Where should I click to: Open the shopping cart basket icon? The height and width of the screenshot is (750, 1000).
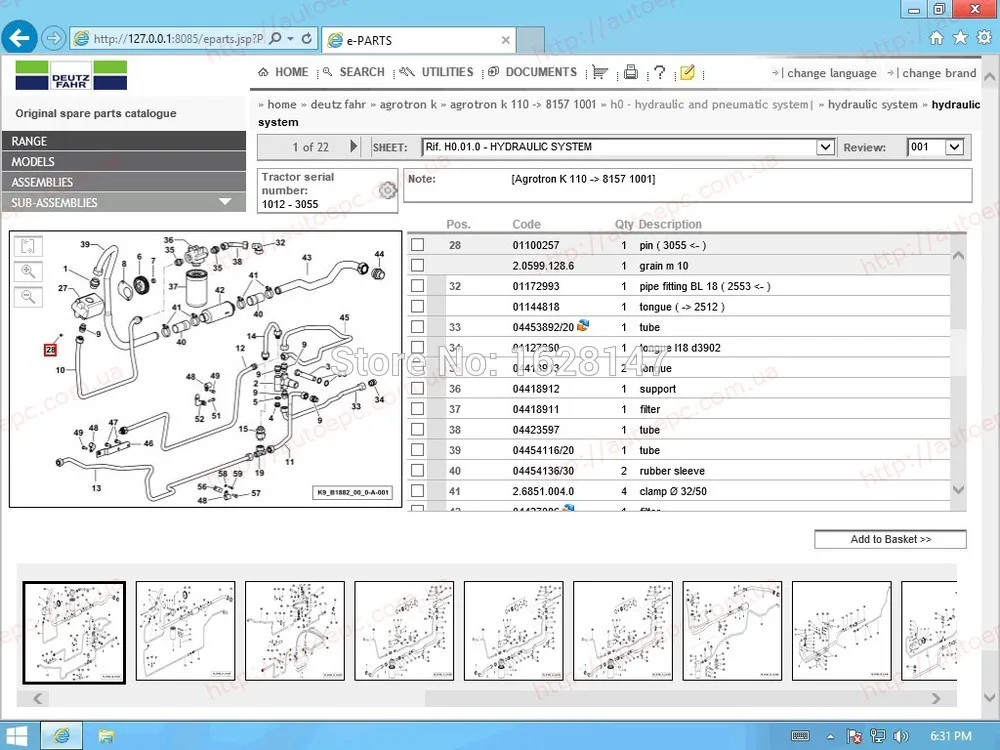pyautogui.click(x=599, y=72)
